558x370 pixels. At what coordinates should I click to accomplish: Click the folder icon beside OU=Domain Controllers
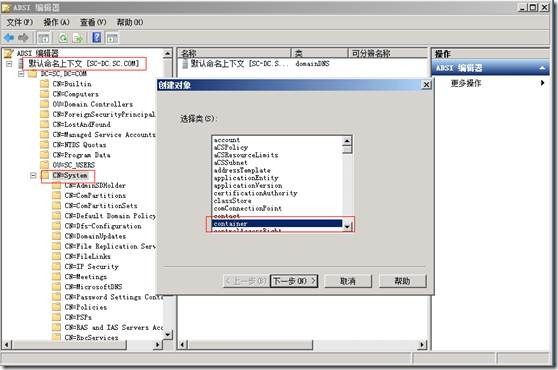pos(44,104)
